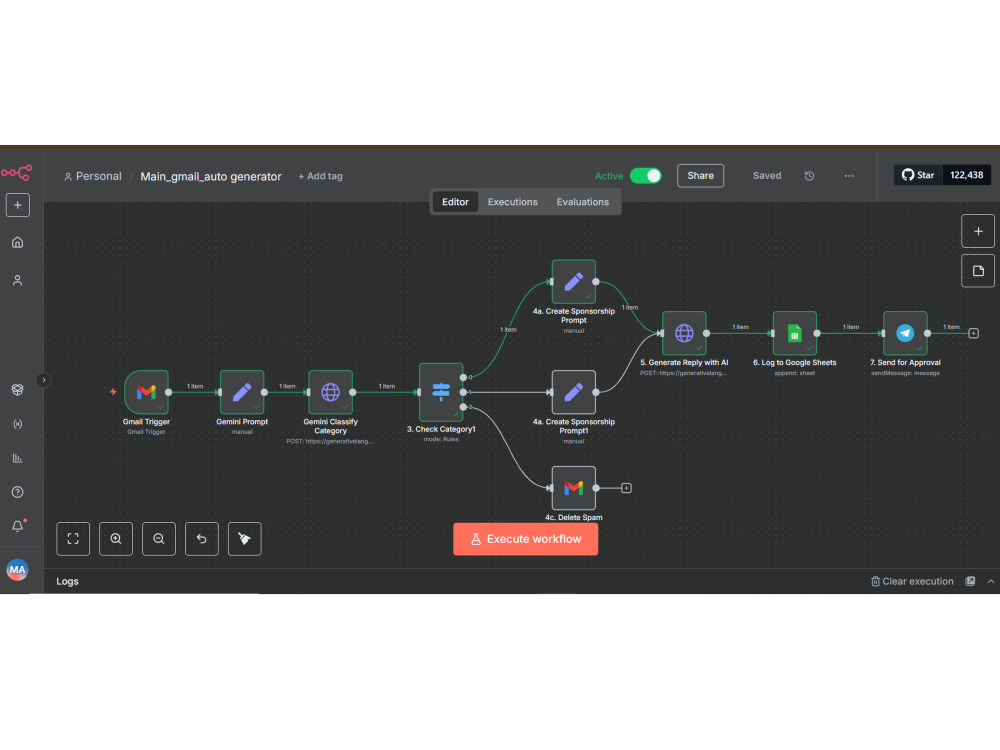This screenshot has width=1000, height=750.
Task: Click the Add tag link
Action: coord(320,176)
